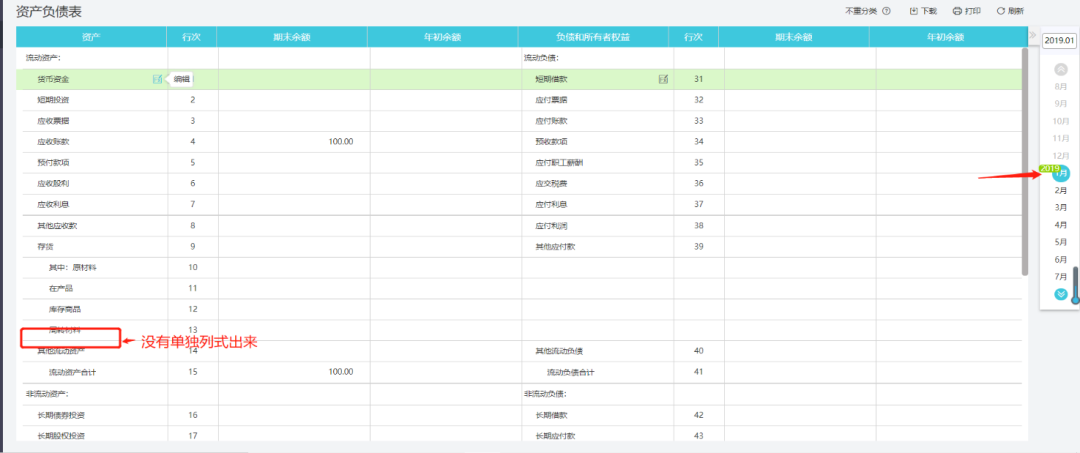1080x453 pixels.
Task: Click the 存货 row label
Action: (x=45, y=246)
